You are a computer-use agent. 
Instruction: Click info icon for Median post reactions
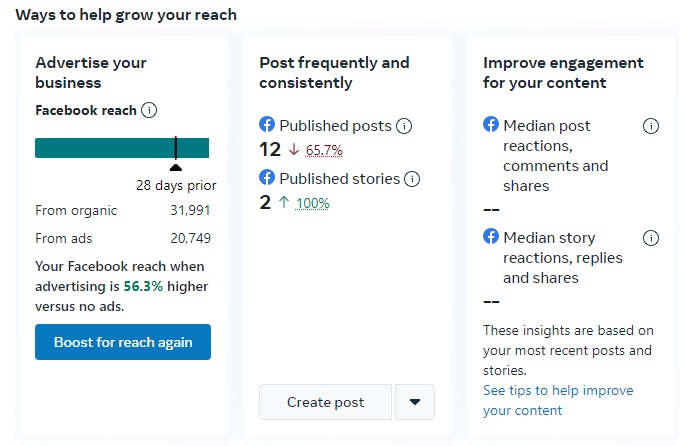tap(651, 126)
